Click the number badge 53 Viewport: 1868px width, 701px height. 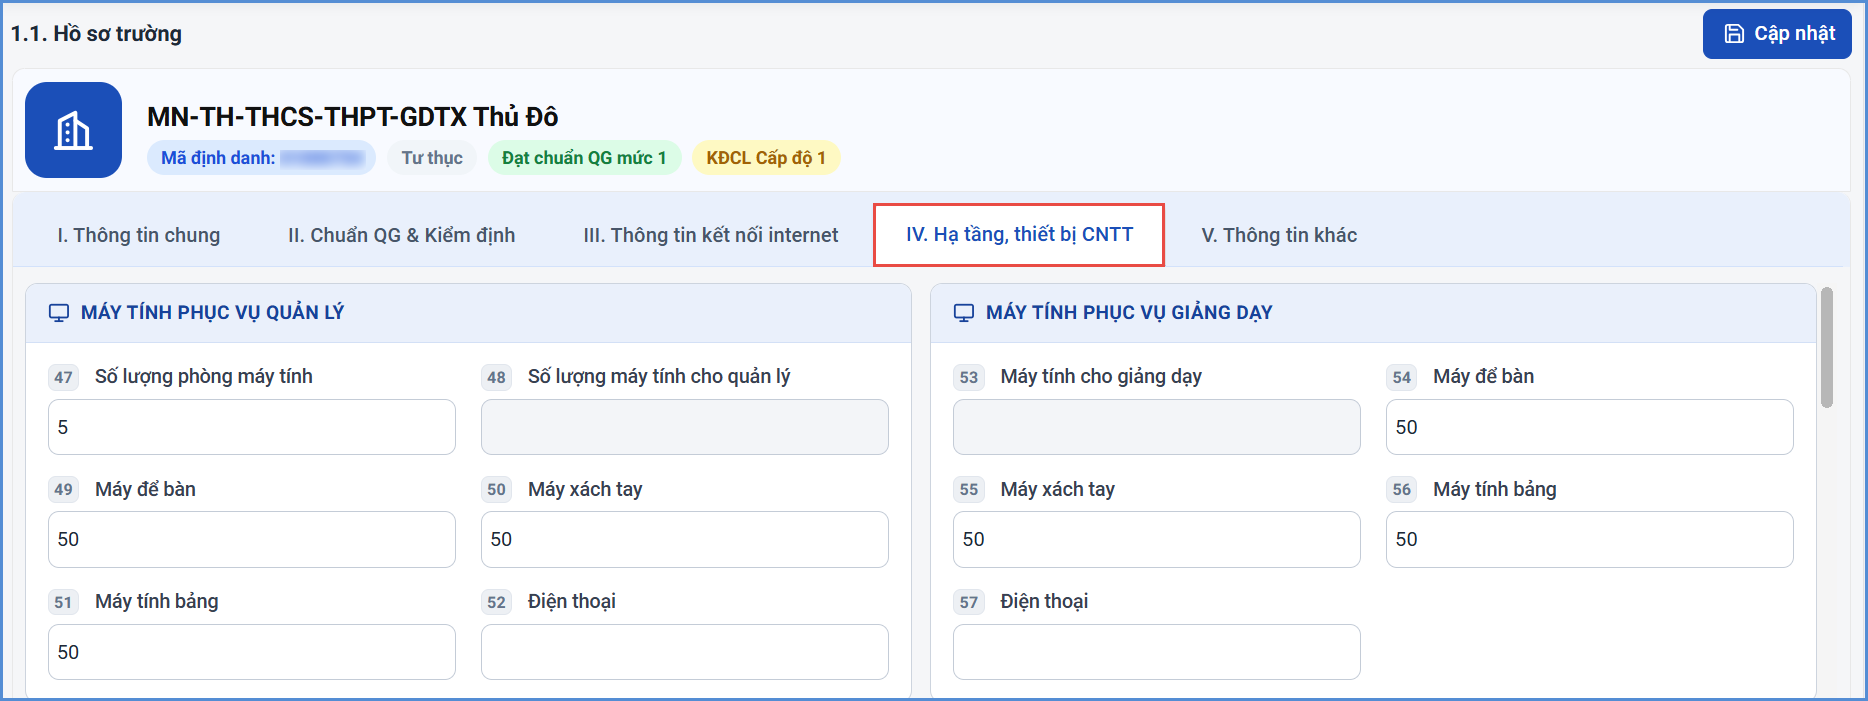(969, 377)
